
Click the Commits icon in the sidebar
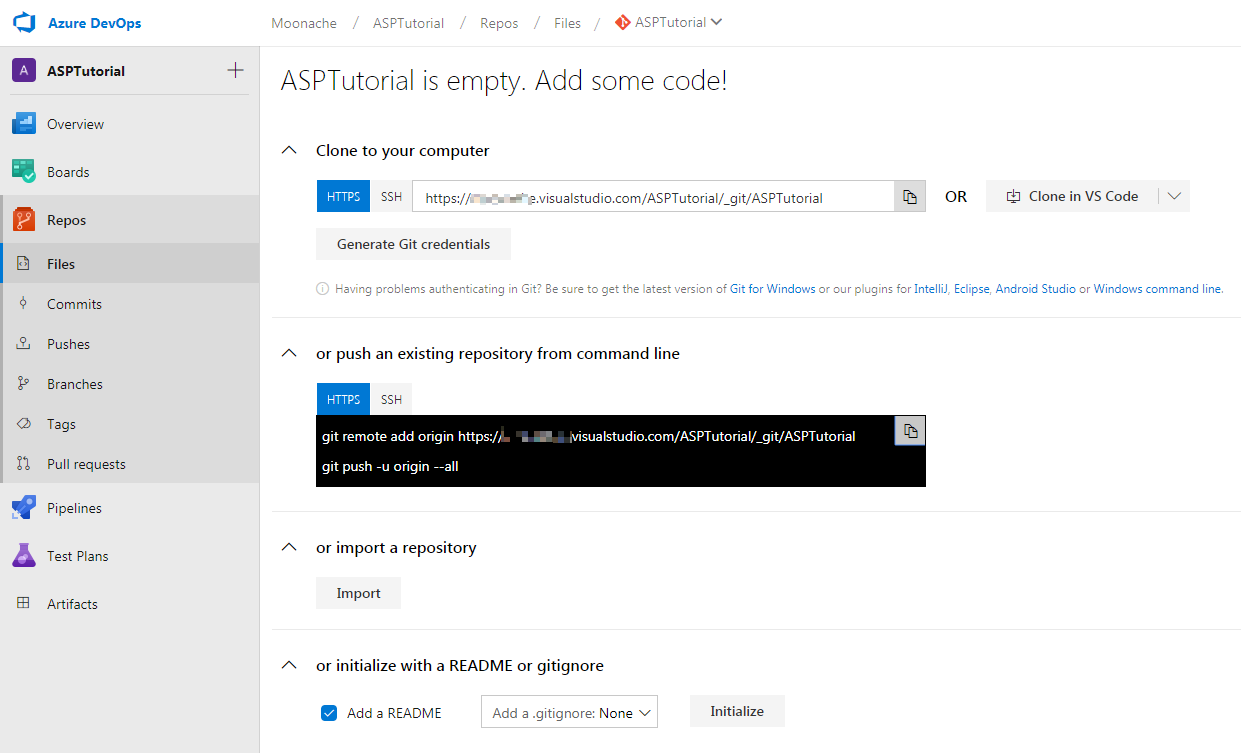coord(24,304)
